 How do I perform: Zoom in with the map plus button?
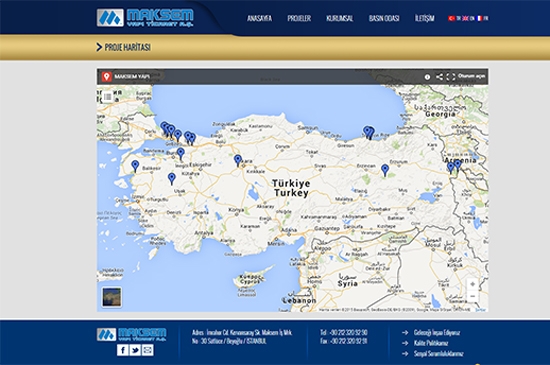[472, 284]
